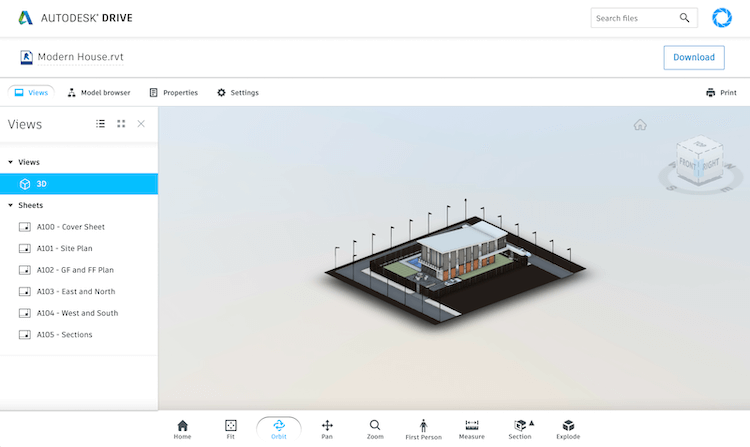The image size is (750, 447).
Task: Open sheet A104 - West and South
Action: [x=79, y=313]
